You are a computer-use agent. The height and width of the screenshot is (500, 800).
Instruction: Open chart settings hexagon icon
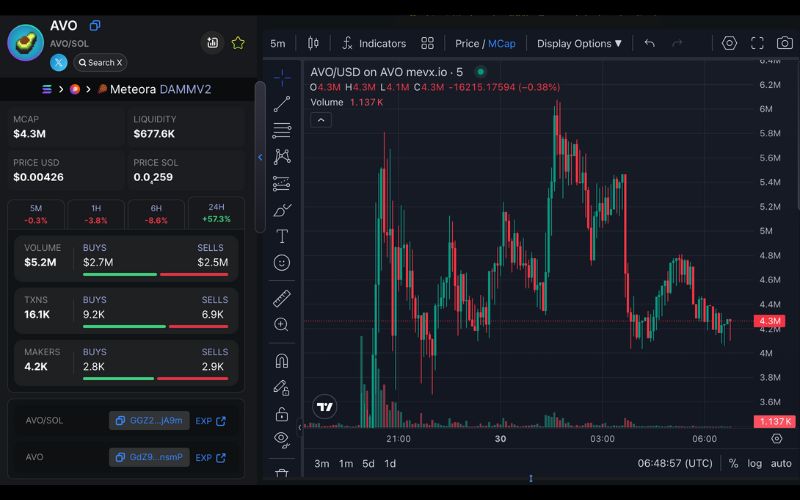[729, 43]
